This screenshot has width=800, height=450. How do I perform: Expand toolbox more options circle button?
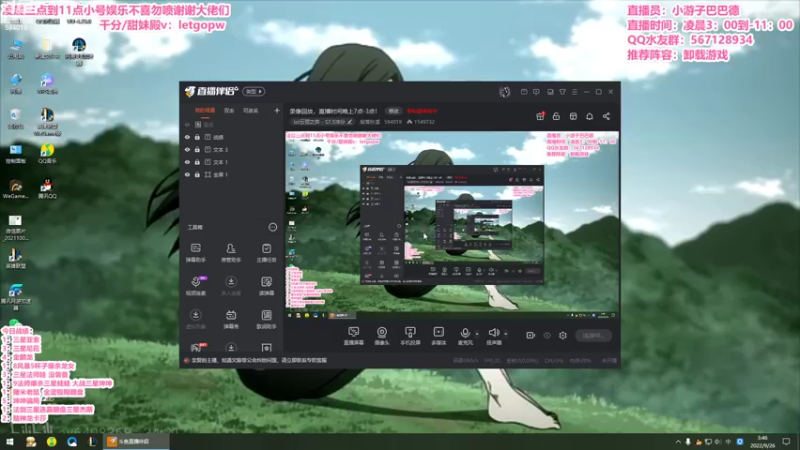[273, 227]
